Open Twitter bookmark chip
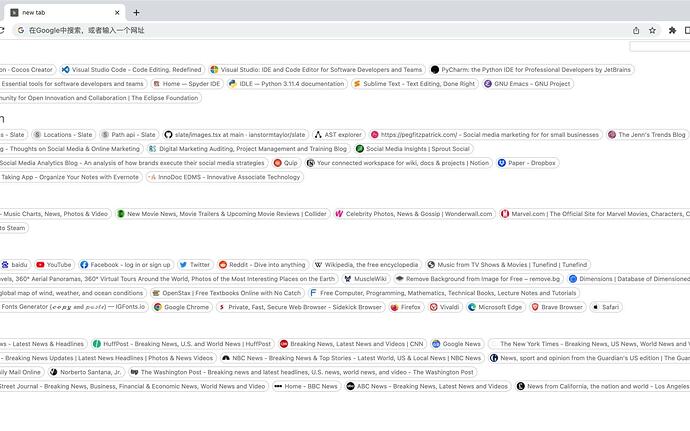Viewport: 690px width, 431px height. [195, 265]
